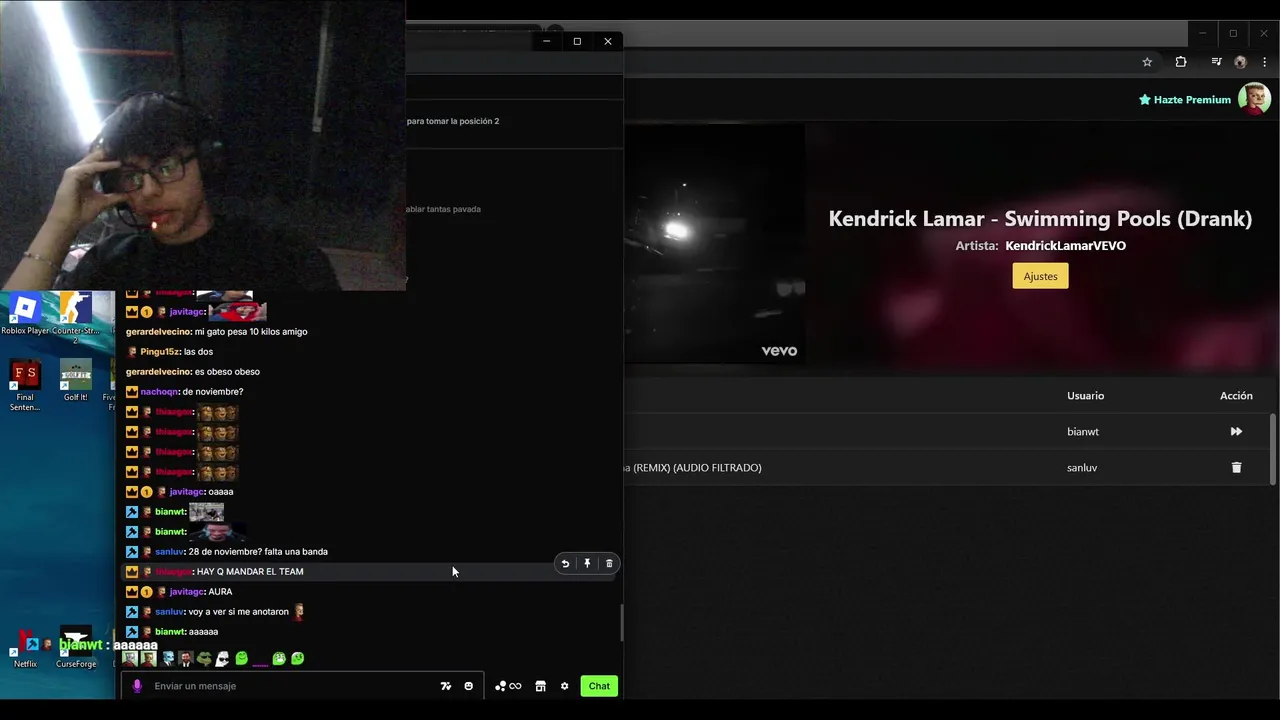Open Roblox Player desktop shortcut
Viewport: 1280px width, 720px height.
point(25,315)
